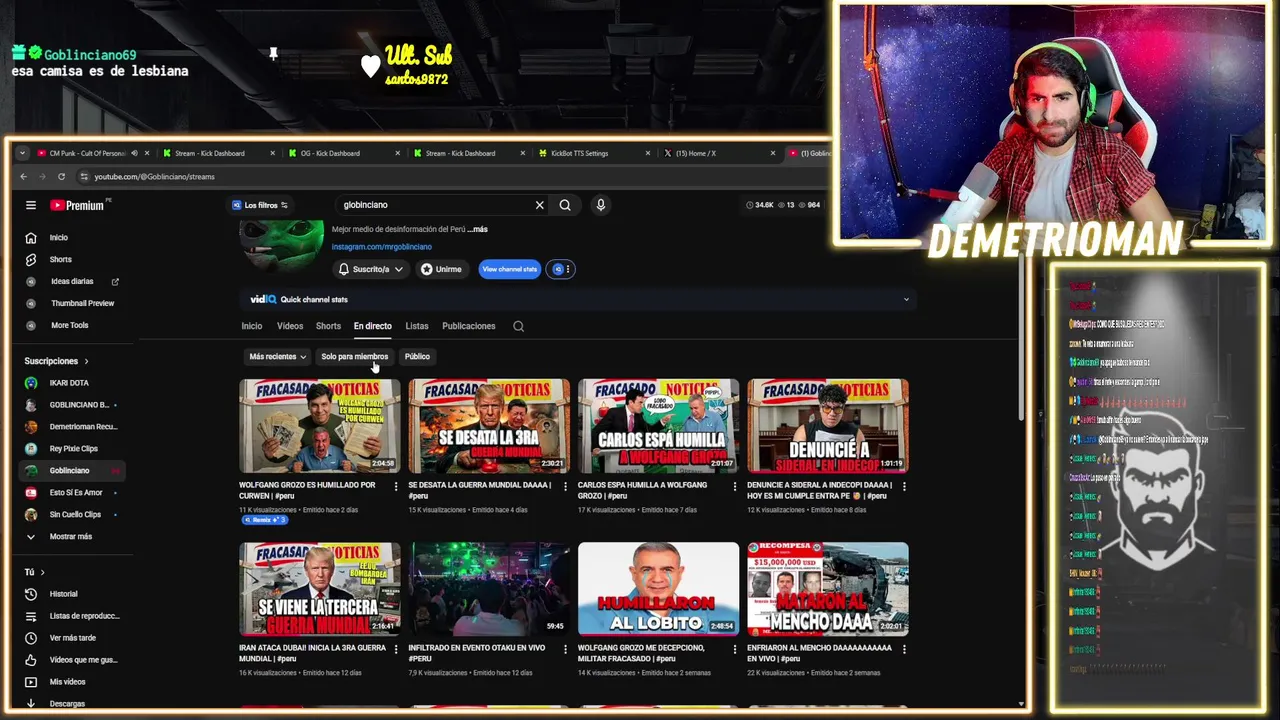Screen dimensions: 1280x720
Task: Reload the page with refresh icon
Action: (x=61, y=177)
